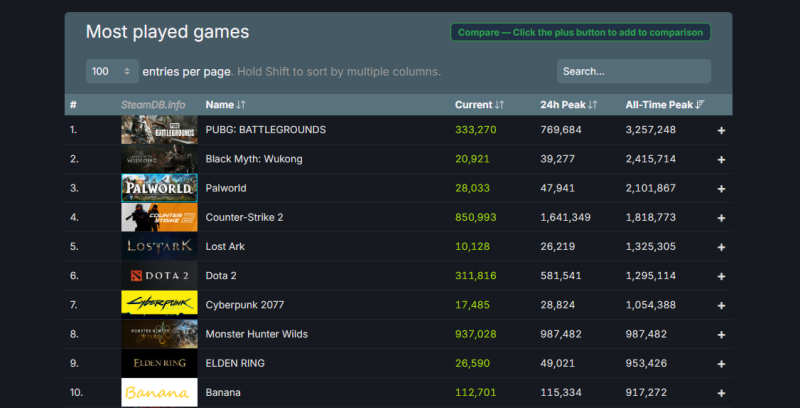Open Cyberpunk 2077 game page link
Screen dimensions: 800x408
coord(245,304)
